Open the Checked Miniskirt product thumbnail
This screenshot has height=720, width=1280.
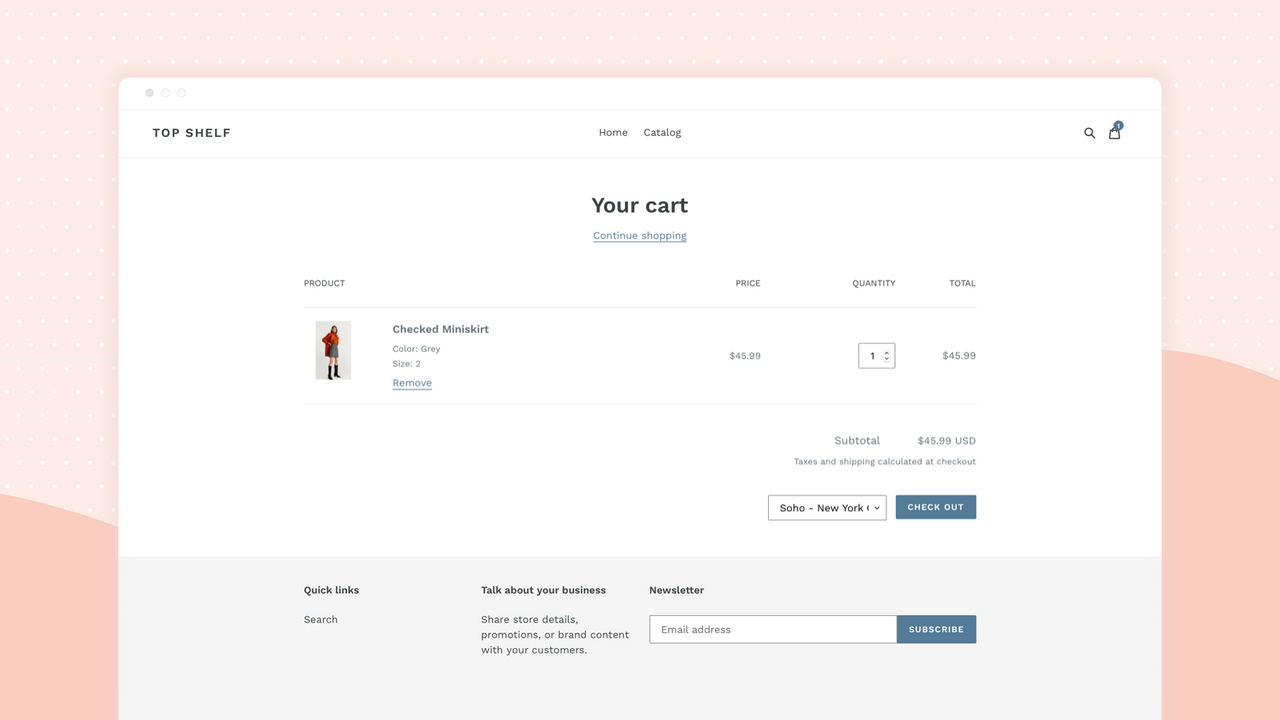pyautogui.click(x=333, y=350)
